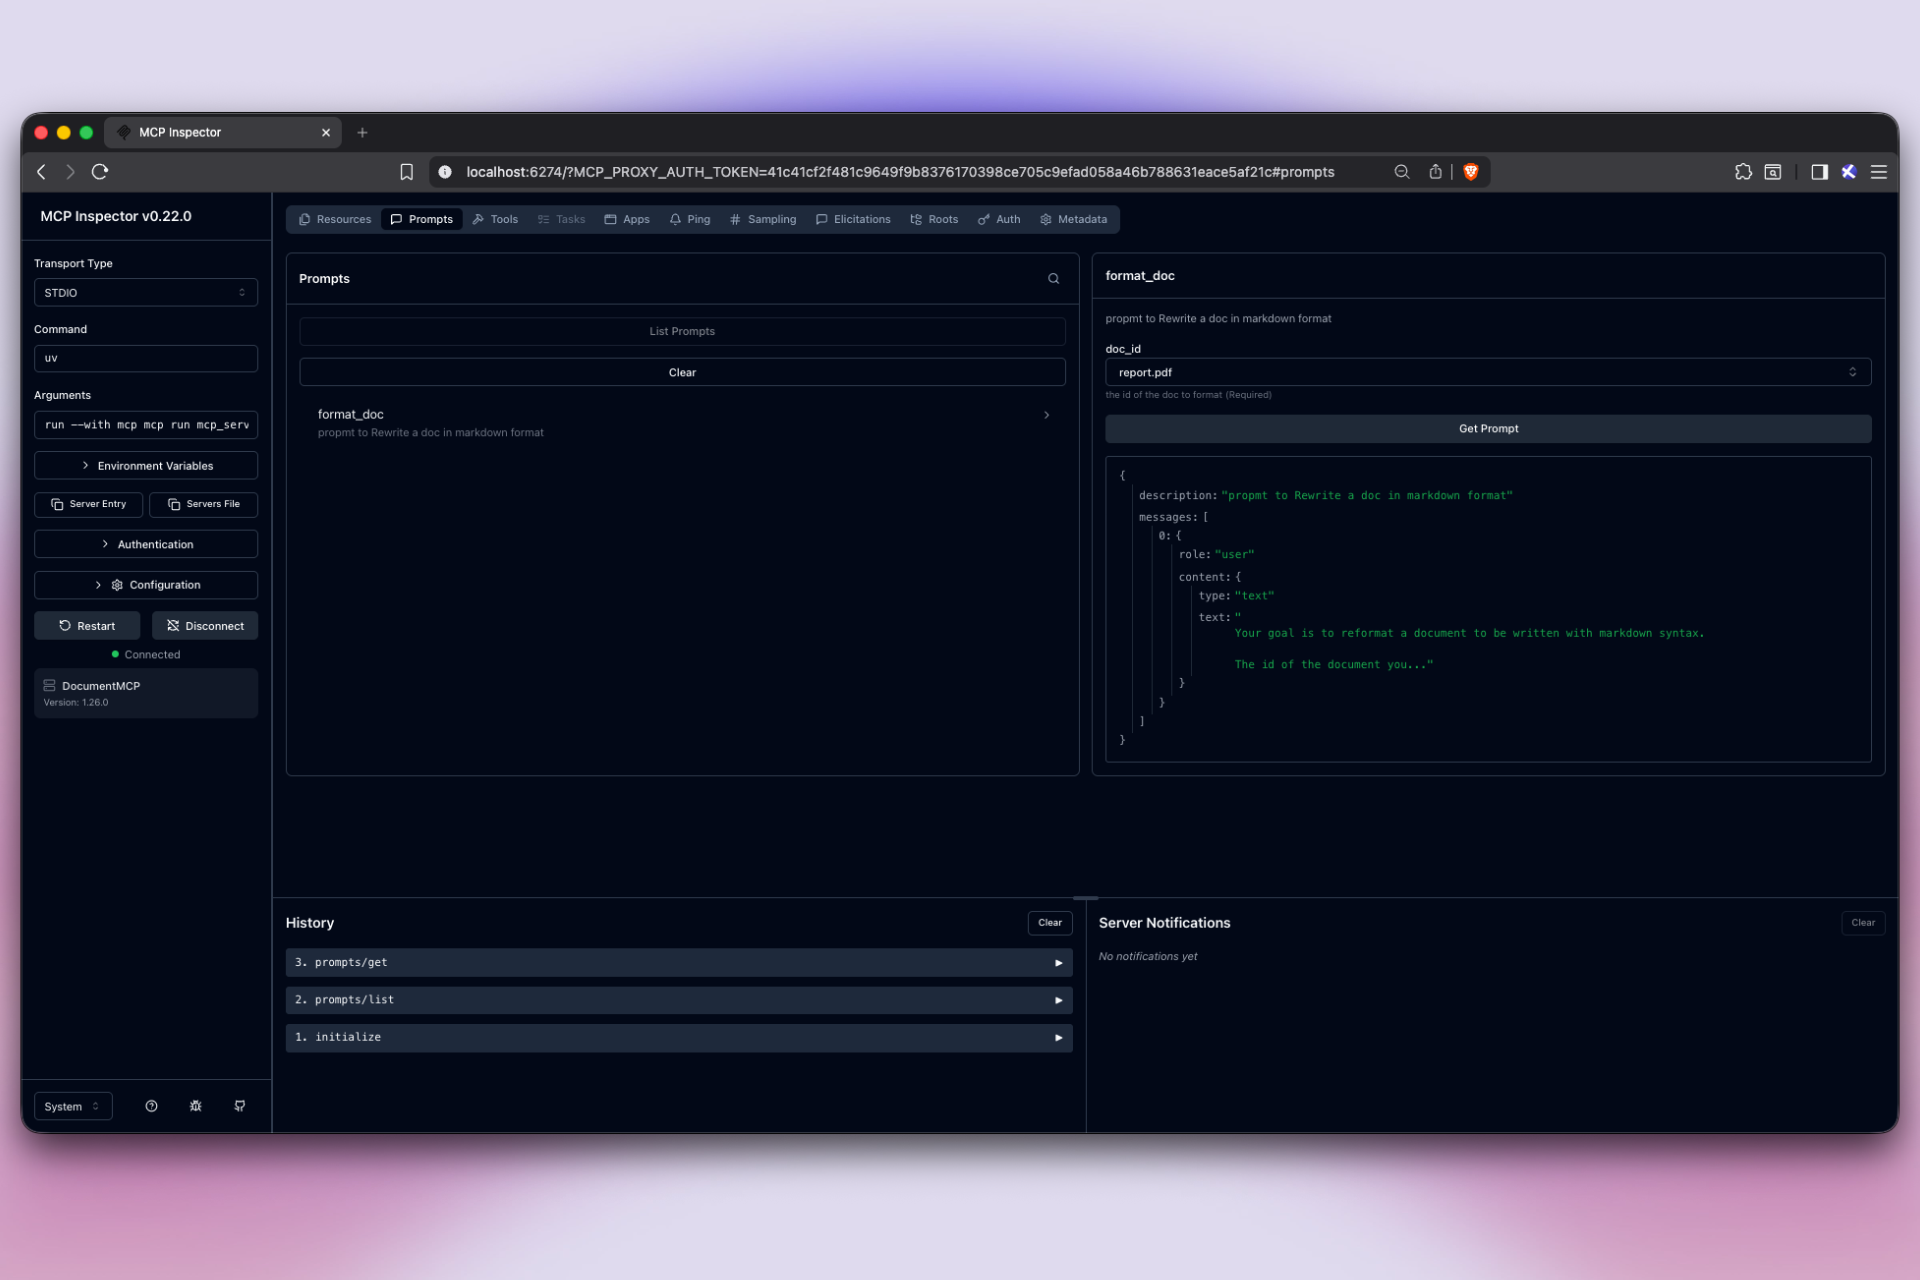The height and width of the screenshot is (1280, 1920).
Task: Open the Tools tab
Action: (495, 219)
